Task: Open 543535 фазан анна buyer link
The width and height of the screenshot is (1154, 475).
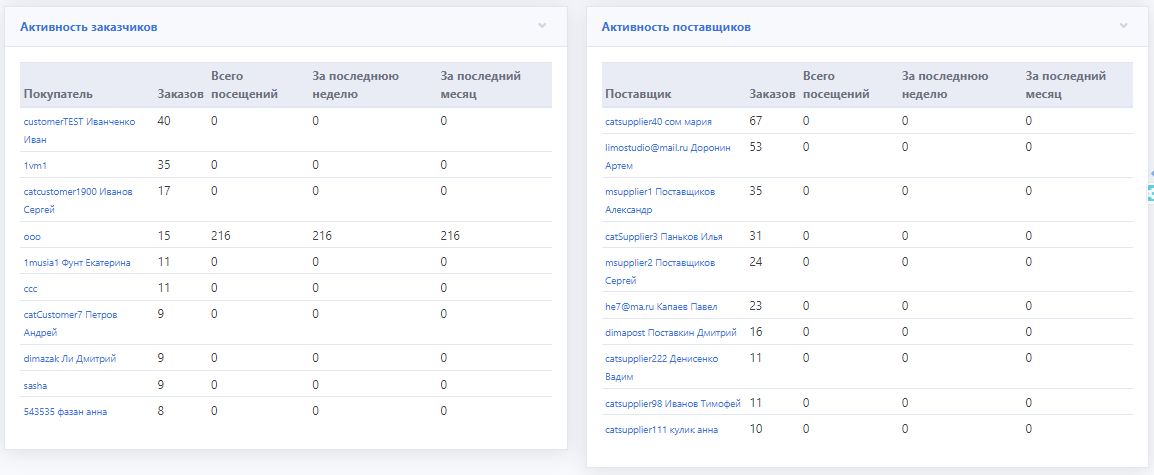Action: 65,411
